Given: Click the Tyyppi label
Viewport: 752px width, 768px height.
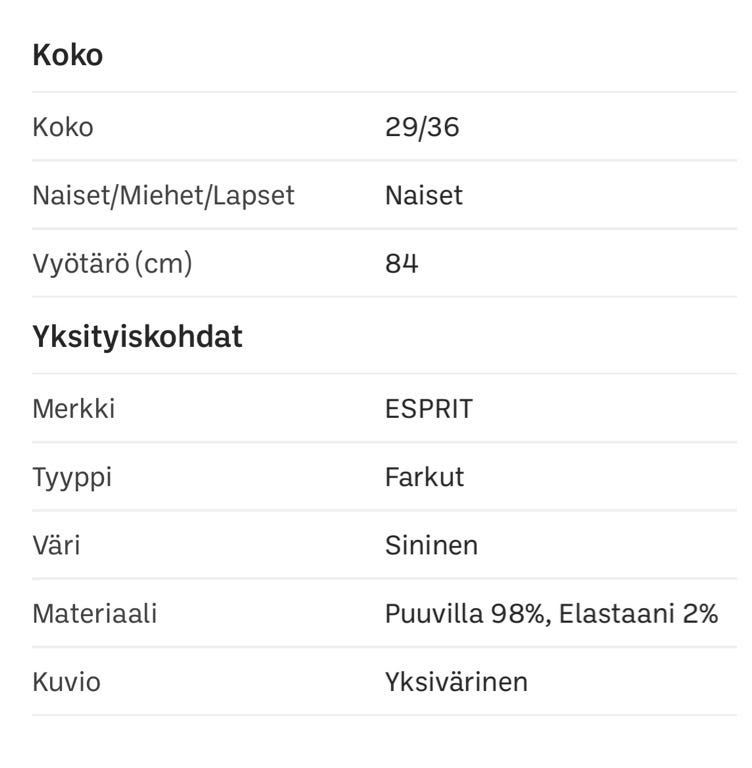Looking at the screenshot, I should click(72, 477).
